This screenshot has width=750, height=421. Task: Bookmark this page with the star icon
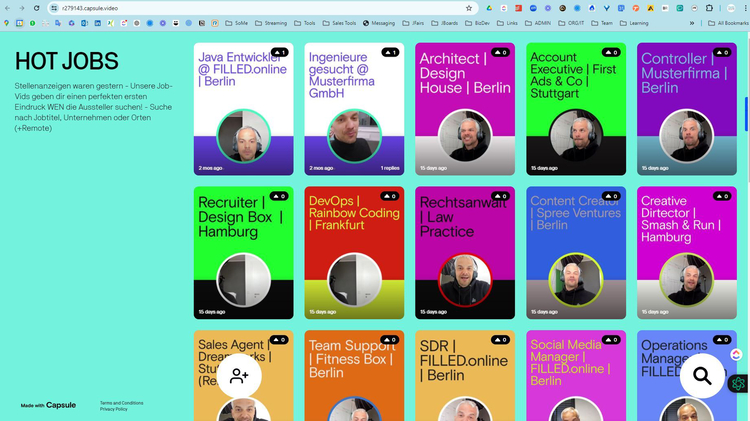coord(469,8)
